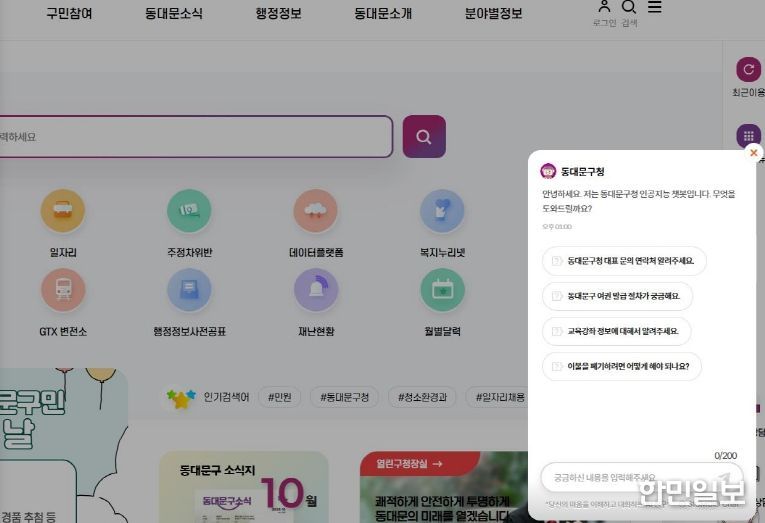Open the 행정정보 menu
Image resolution: width=765 pixels, height=523 pixels.
click(x=278, y=14)
